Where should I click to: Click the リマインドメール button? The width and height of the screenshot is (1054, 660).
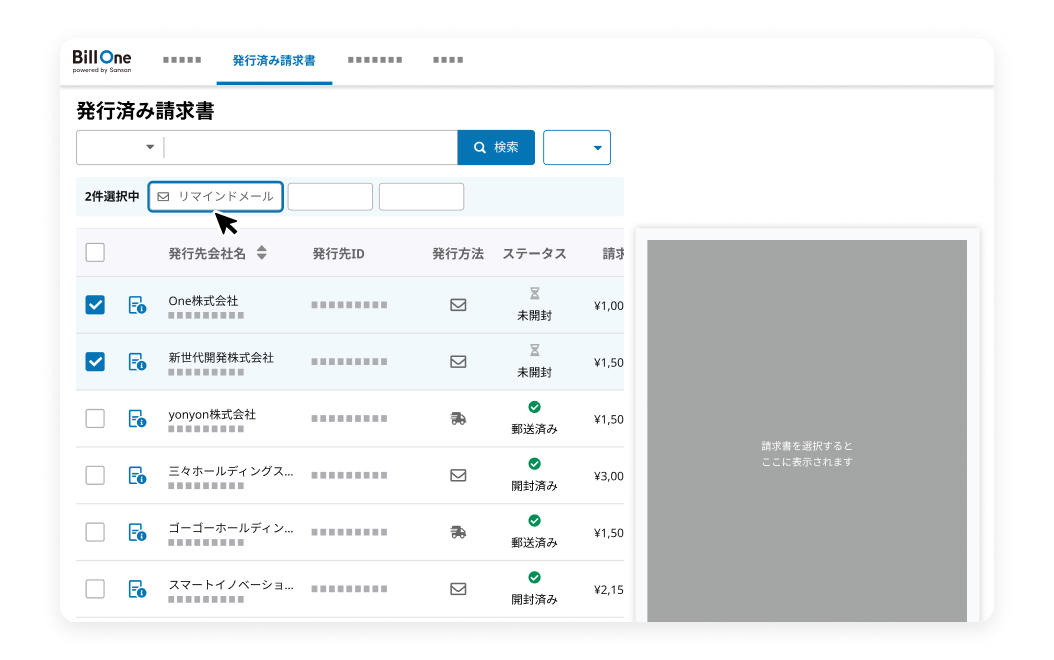pyautogui.click(x=216, y=197)
